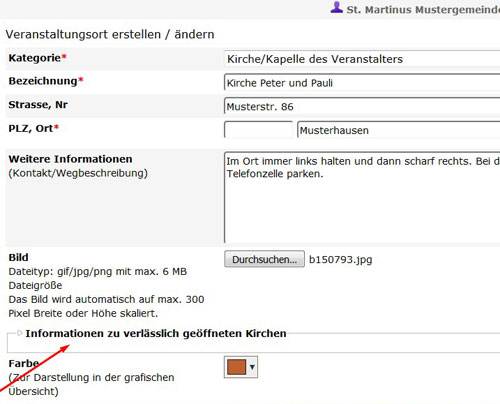Screen dimensions: 500x404
Task: Click the Durchsuchen... file browse button
Action: point(264,259)
